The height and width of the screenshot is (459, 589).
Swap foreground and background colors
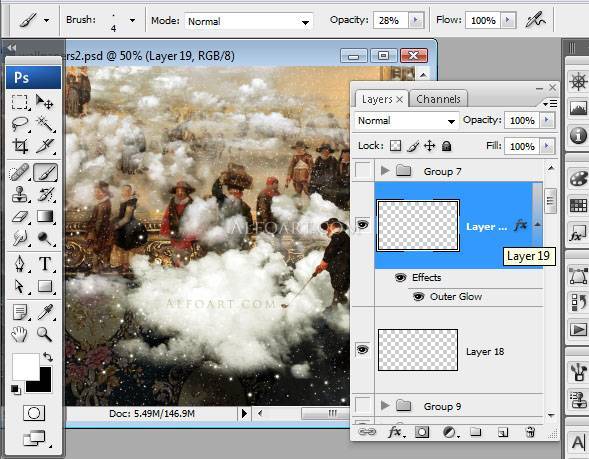pyautogui.click(x=48, y=356)
